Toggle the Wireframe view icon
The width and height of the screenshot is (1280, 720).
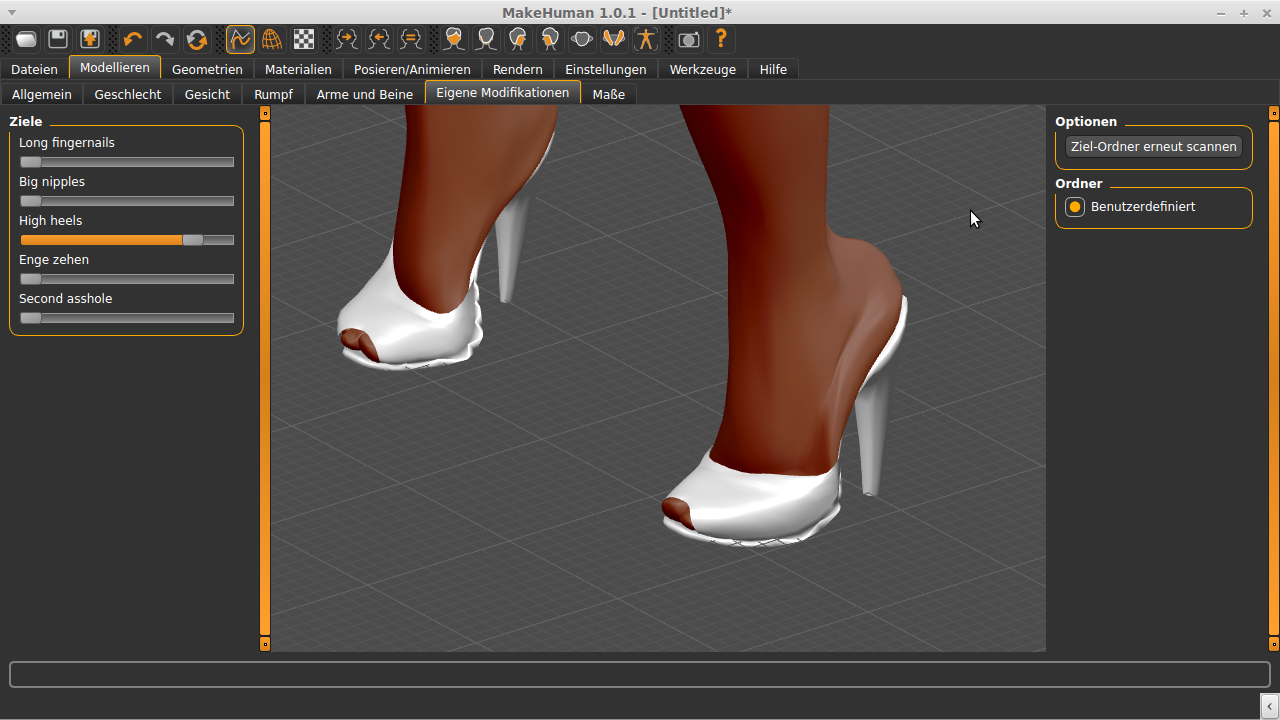tap(272, 39)
